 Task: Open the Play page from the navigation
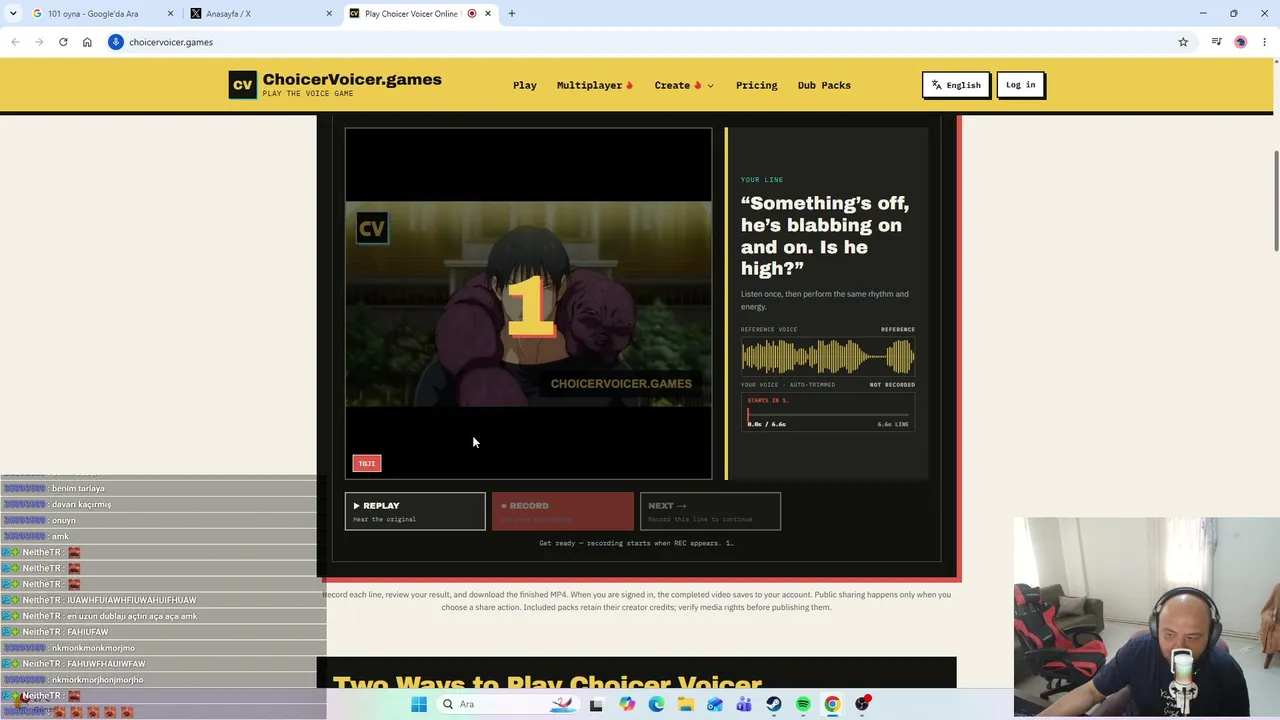point(525,85)
